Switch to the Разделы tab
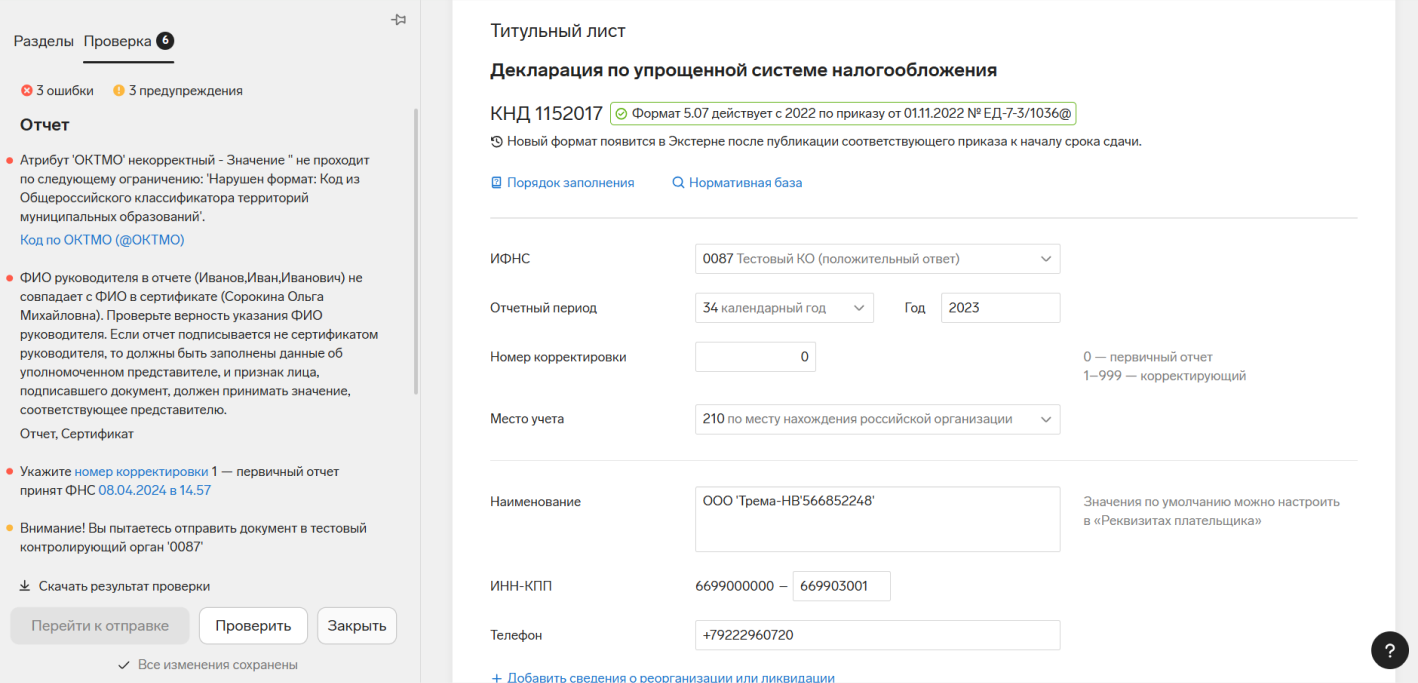The height and width of the screenshot is (683, 1418). tap(44, 41)
